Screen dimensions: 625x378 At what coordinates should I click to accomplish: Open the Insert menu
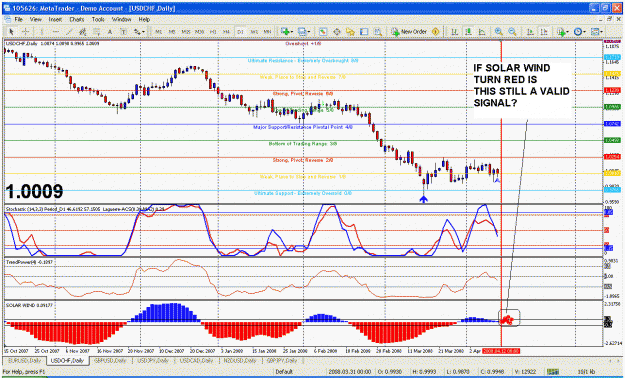click(55, 19)
